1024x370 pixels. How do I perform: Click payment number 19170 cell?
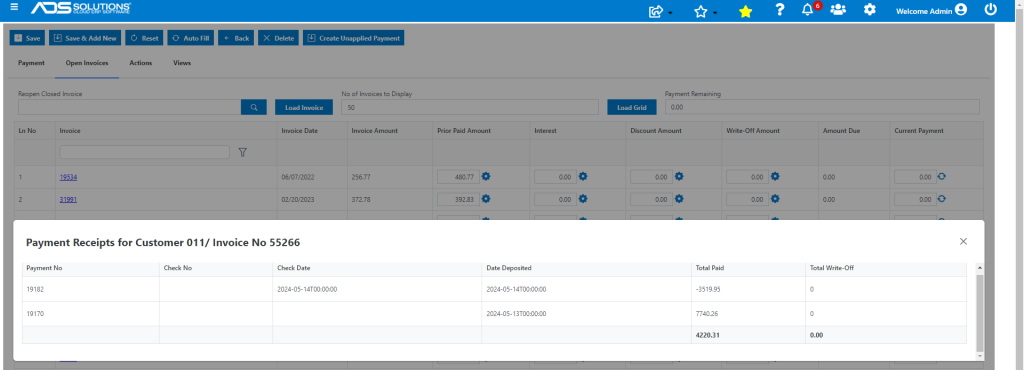pyautogui.click(x=91, y=314)
